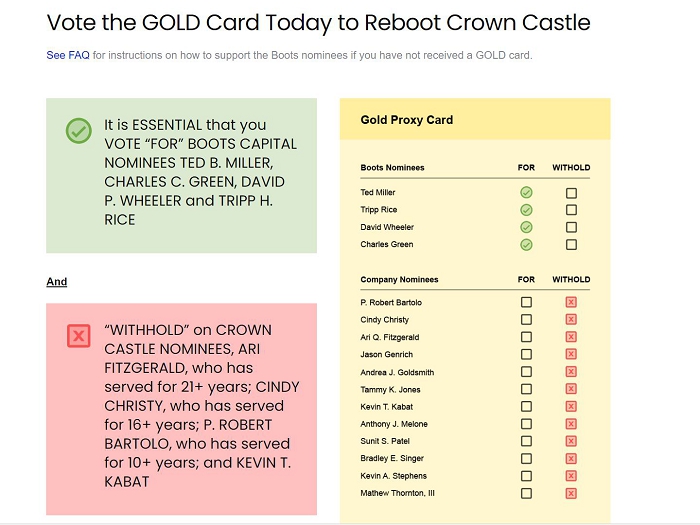
Task: Click the Gold Proxy Card header
Action: click(x=407, y=120)
